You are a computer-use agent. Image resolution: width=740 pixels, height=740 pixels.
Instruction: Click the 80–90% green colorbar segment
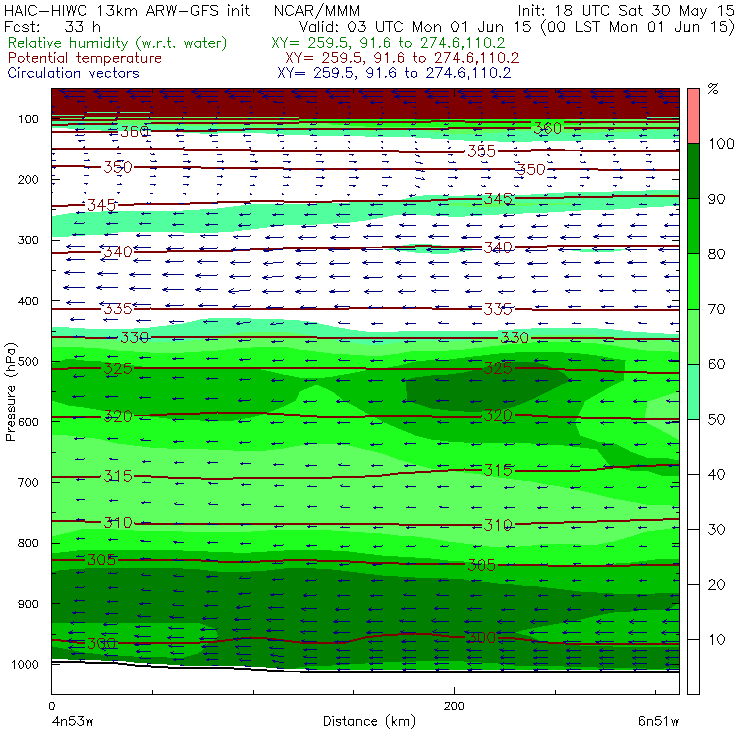pos(693,226)
